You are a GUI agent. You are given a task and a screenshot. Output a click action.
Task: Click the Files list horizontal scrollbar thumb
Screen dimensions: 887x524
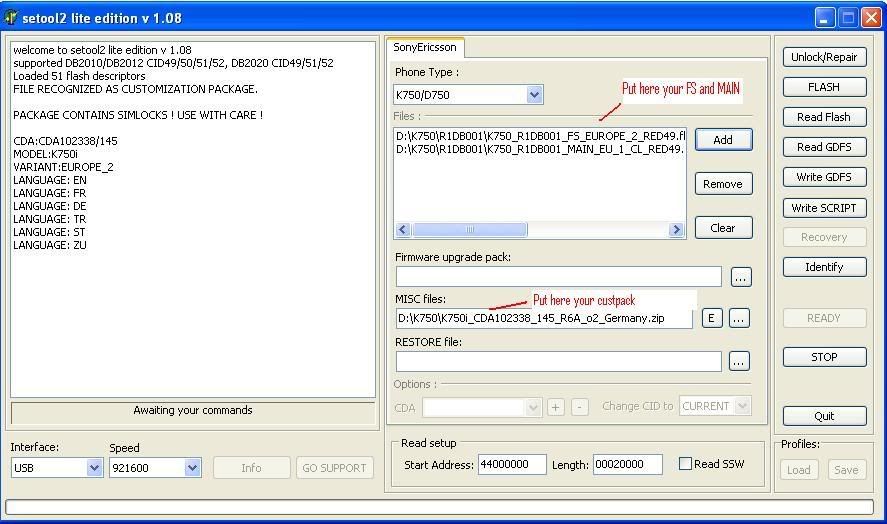(x=470, y=229)
